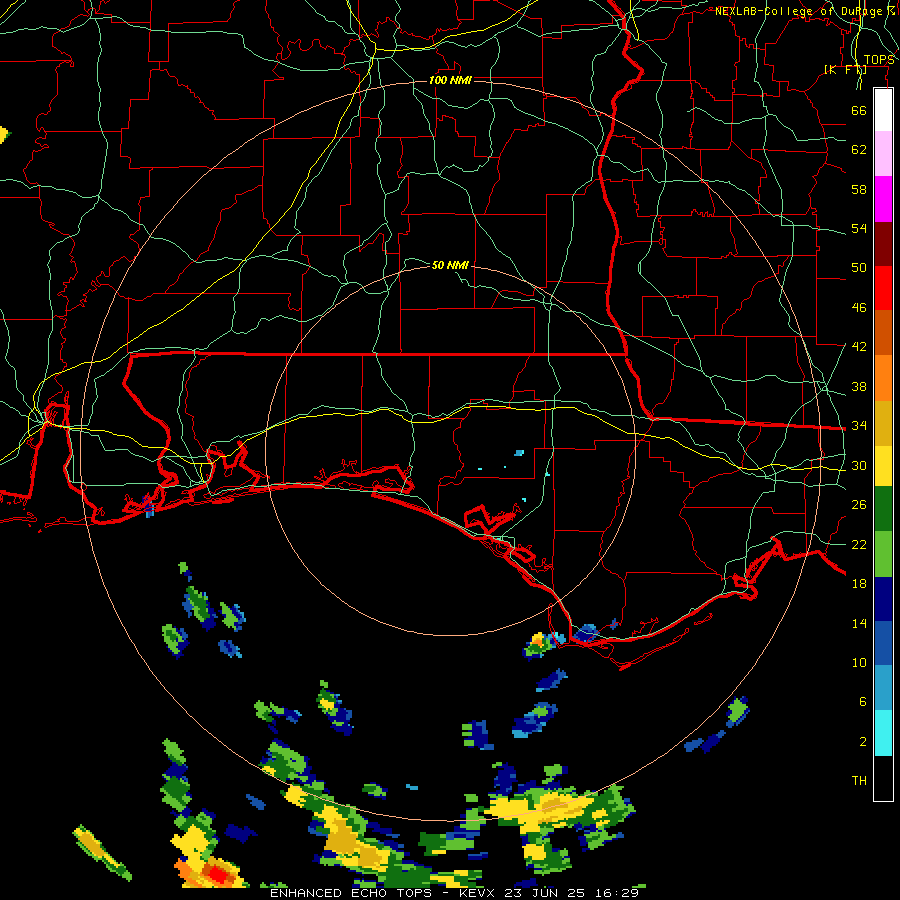Click the legend value 2
This screenshot has width=900, height=900.
tap(862, 742)
